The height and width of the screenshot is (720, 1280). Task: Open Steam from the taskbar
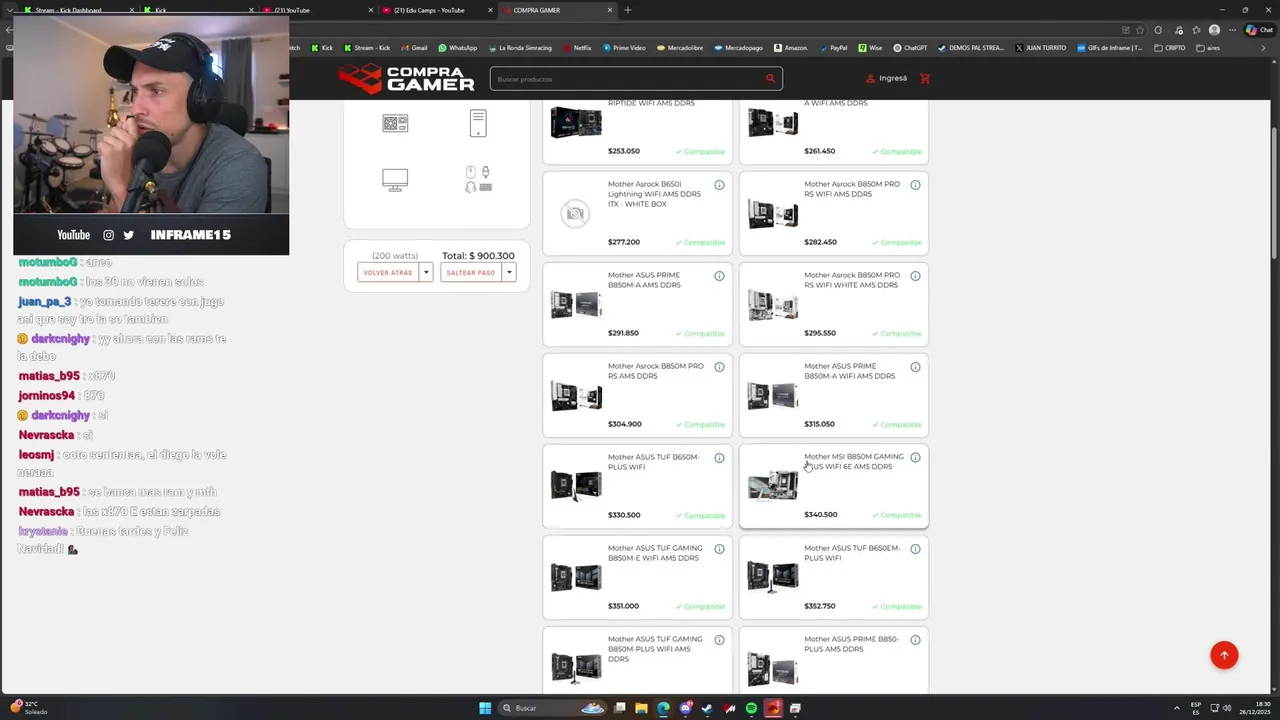[x=707, y=708]
